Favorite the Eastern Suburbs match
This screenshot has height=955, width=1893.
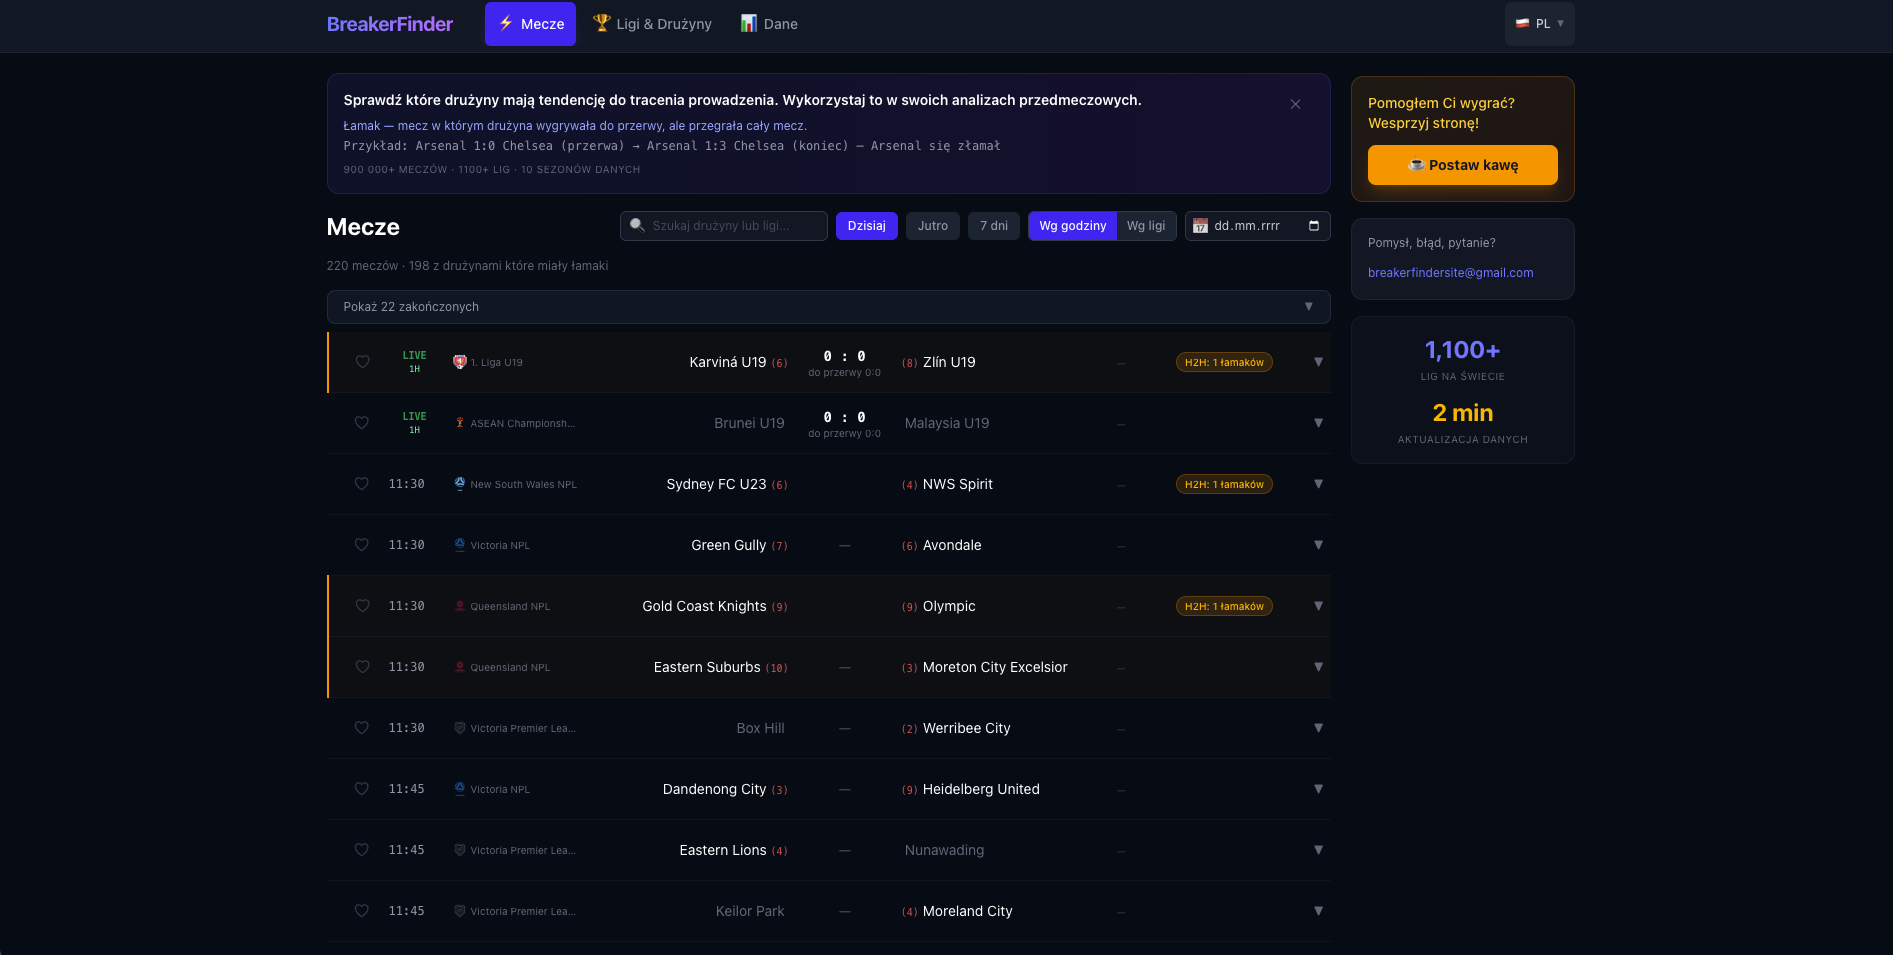tap(362, 667)
